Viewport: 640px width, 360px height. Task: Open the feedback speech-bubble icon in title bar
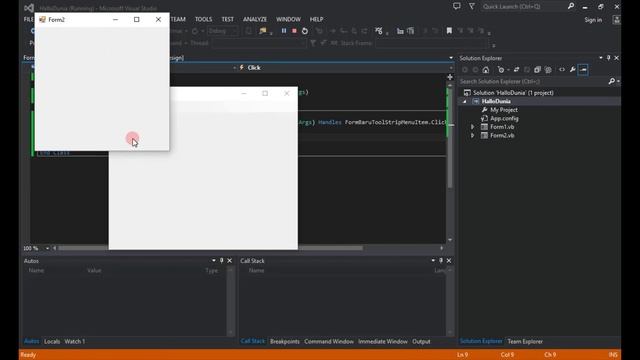(x=457, y=6)
